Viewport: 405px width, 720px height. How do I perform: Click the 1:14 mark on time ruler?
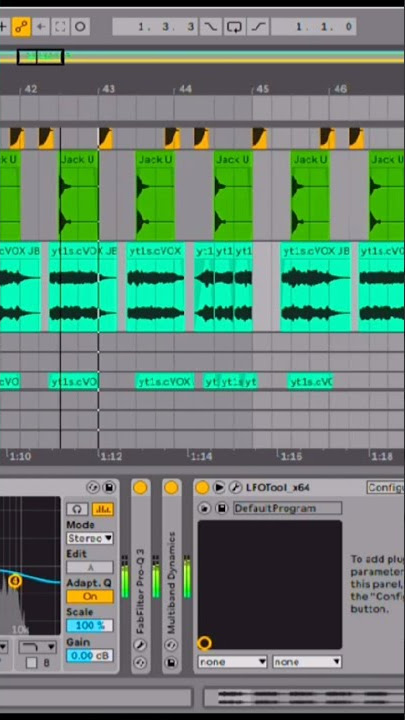[201, 456]
